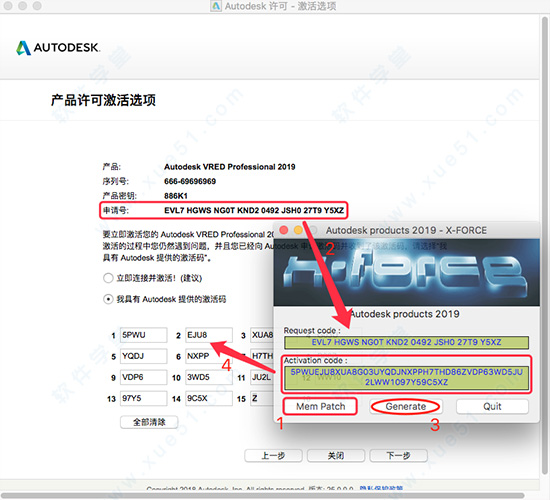Viewport: 550px width, 500px height.
Task: Click the product name Autodesk VRED Professional 2019
Action: [230, 167]
